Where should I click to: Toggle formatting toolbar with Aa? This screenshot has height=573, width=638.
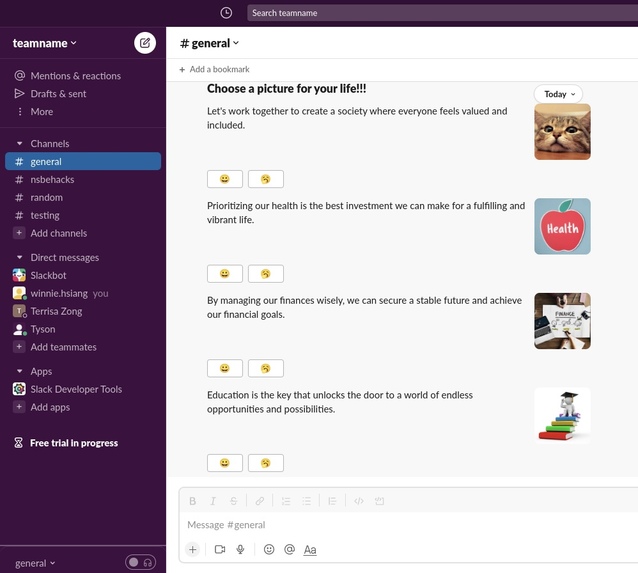coord(310,550)
